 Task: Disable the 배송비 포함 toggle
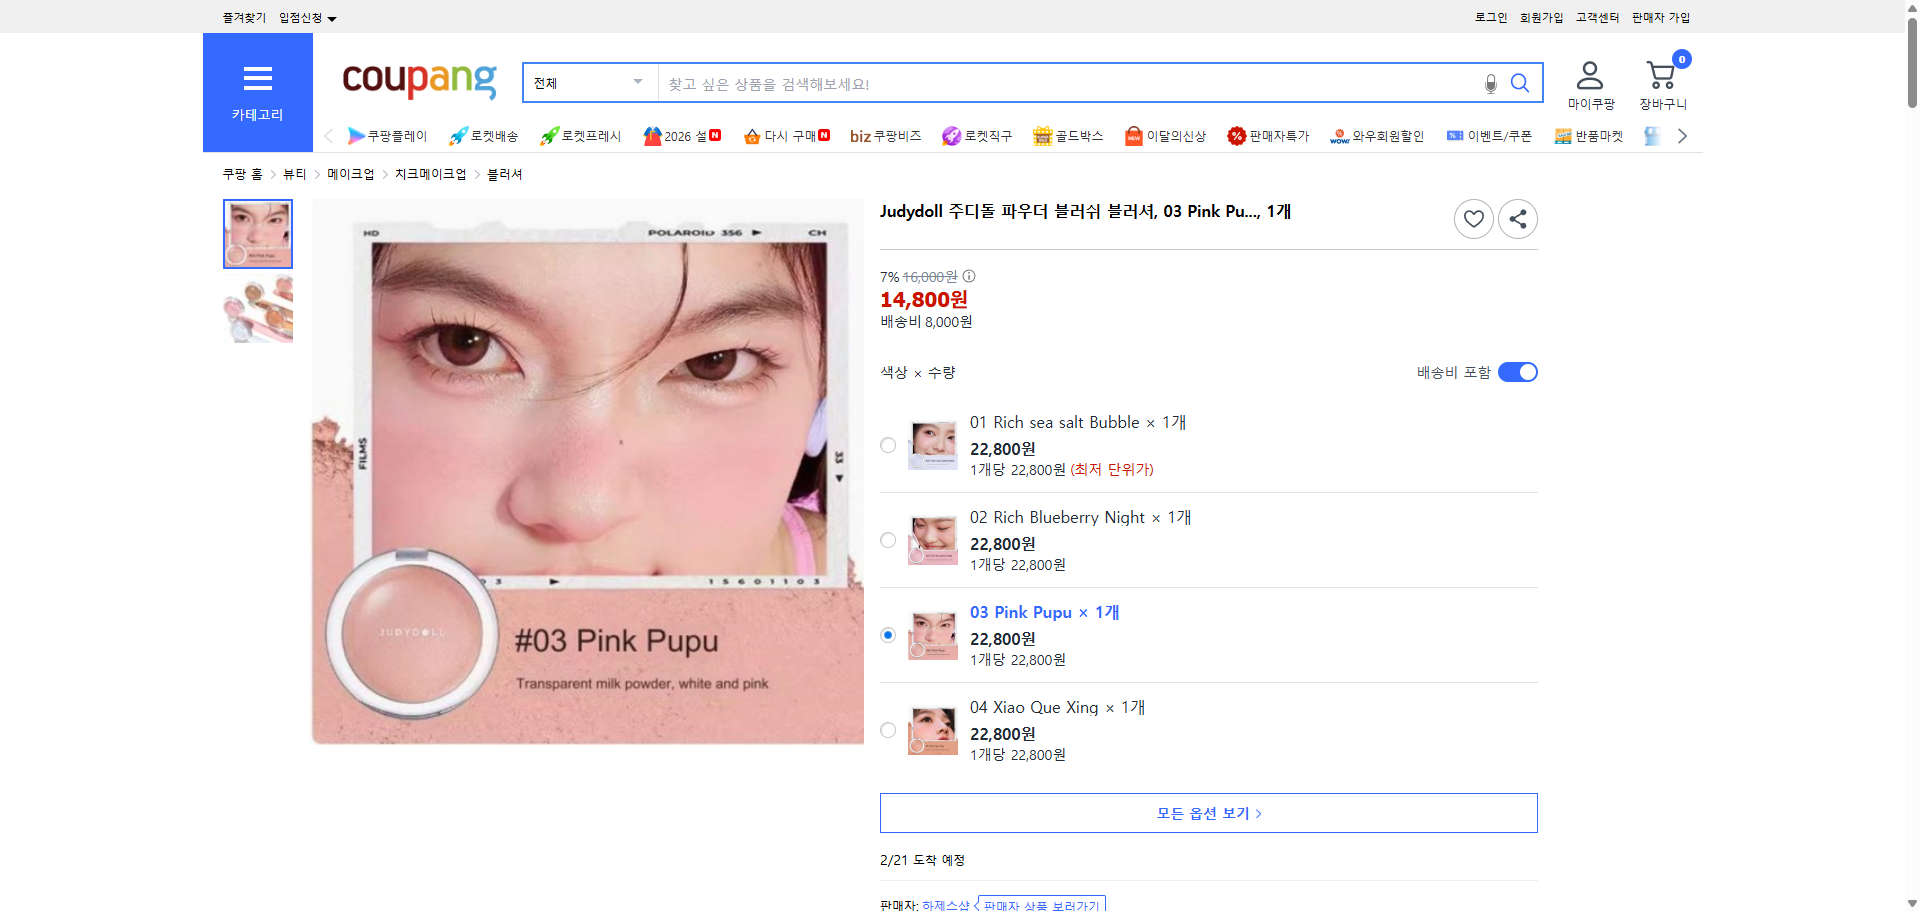tap(1517, 371)
